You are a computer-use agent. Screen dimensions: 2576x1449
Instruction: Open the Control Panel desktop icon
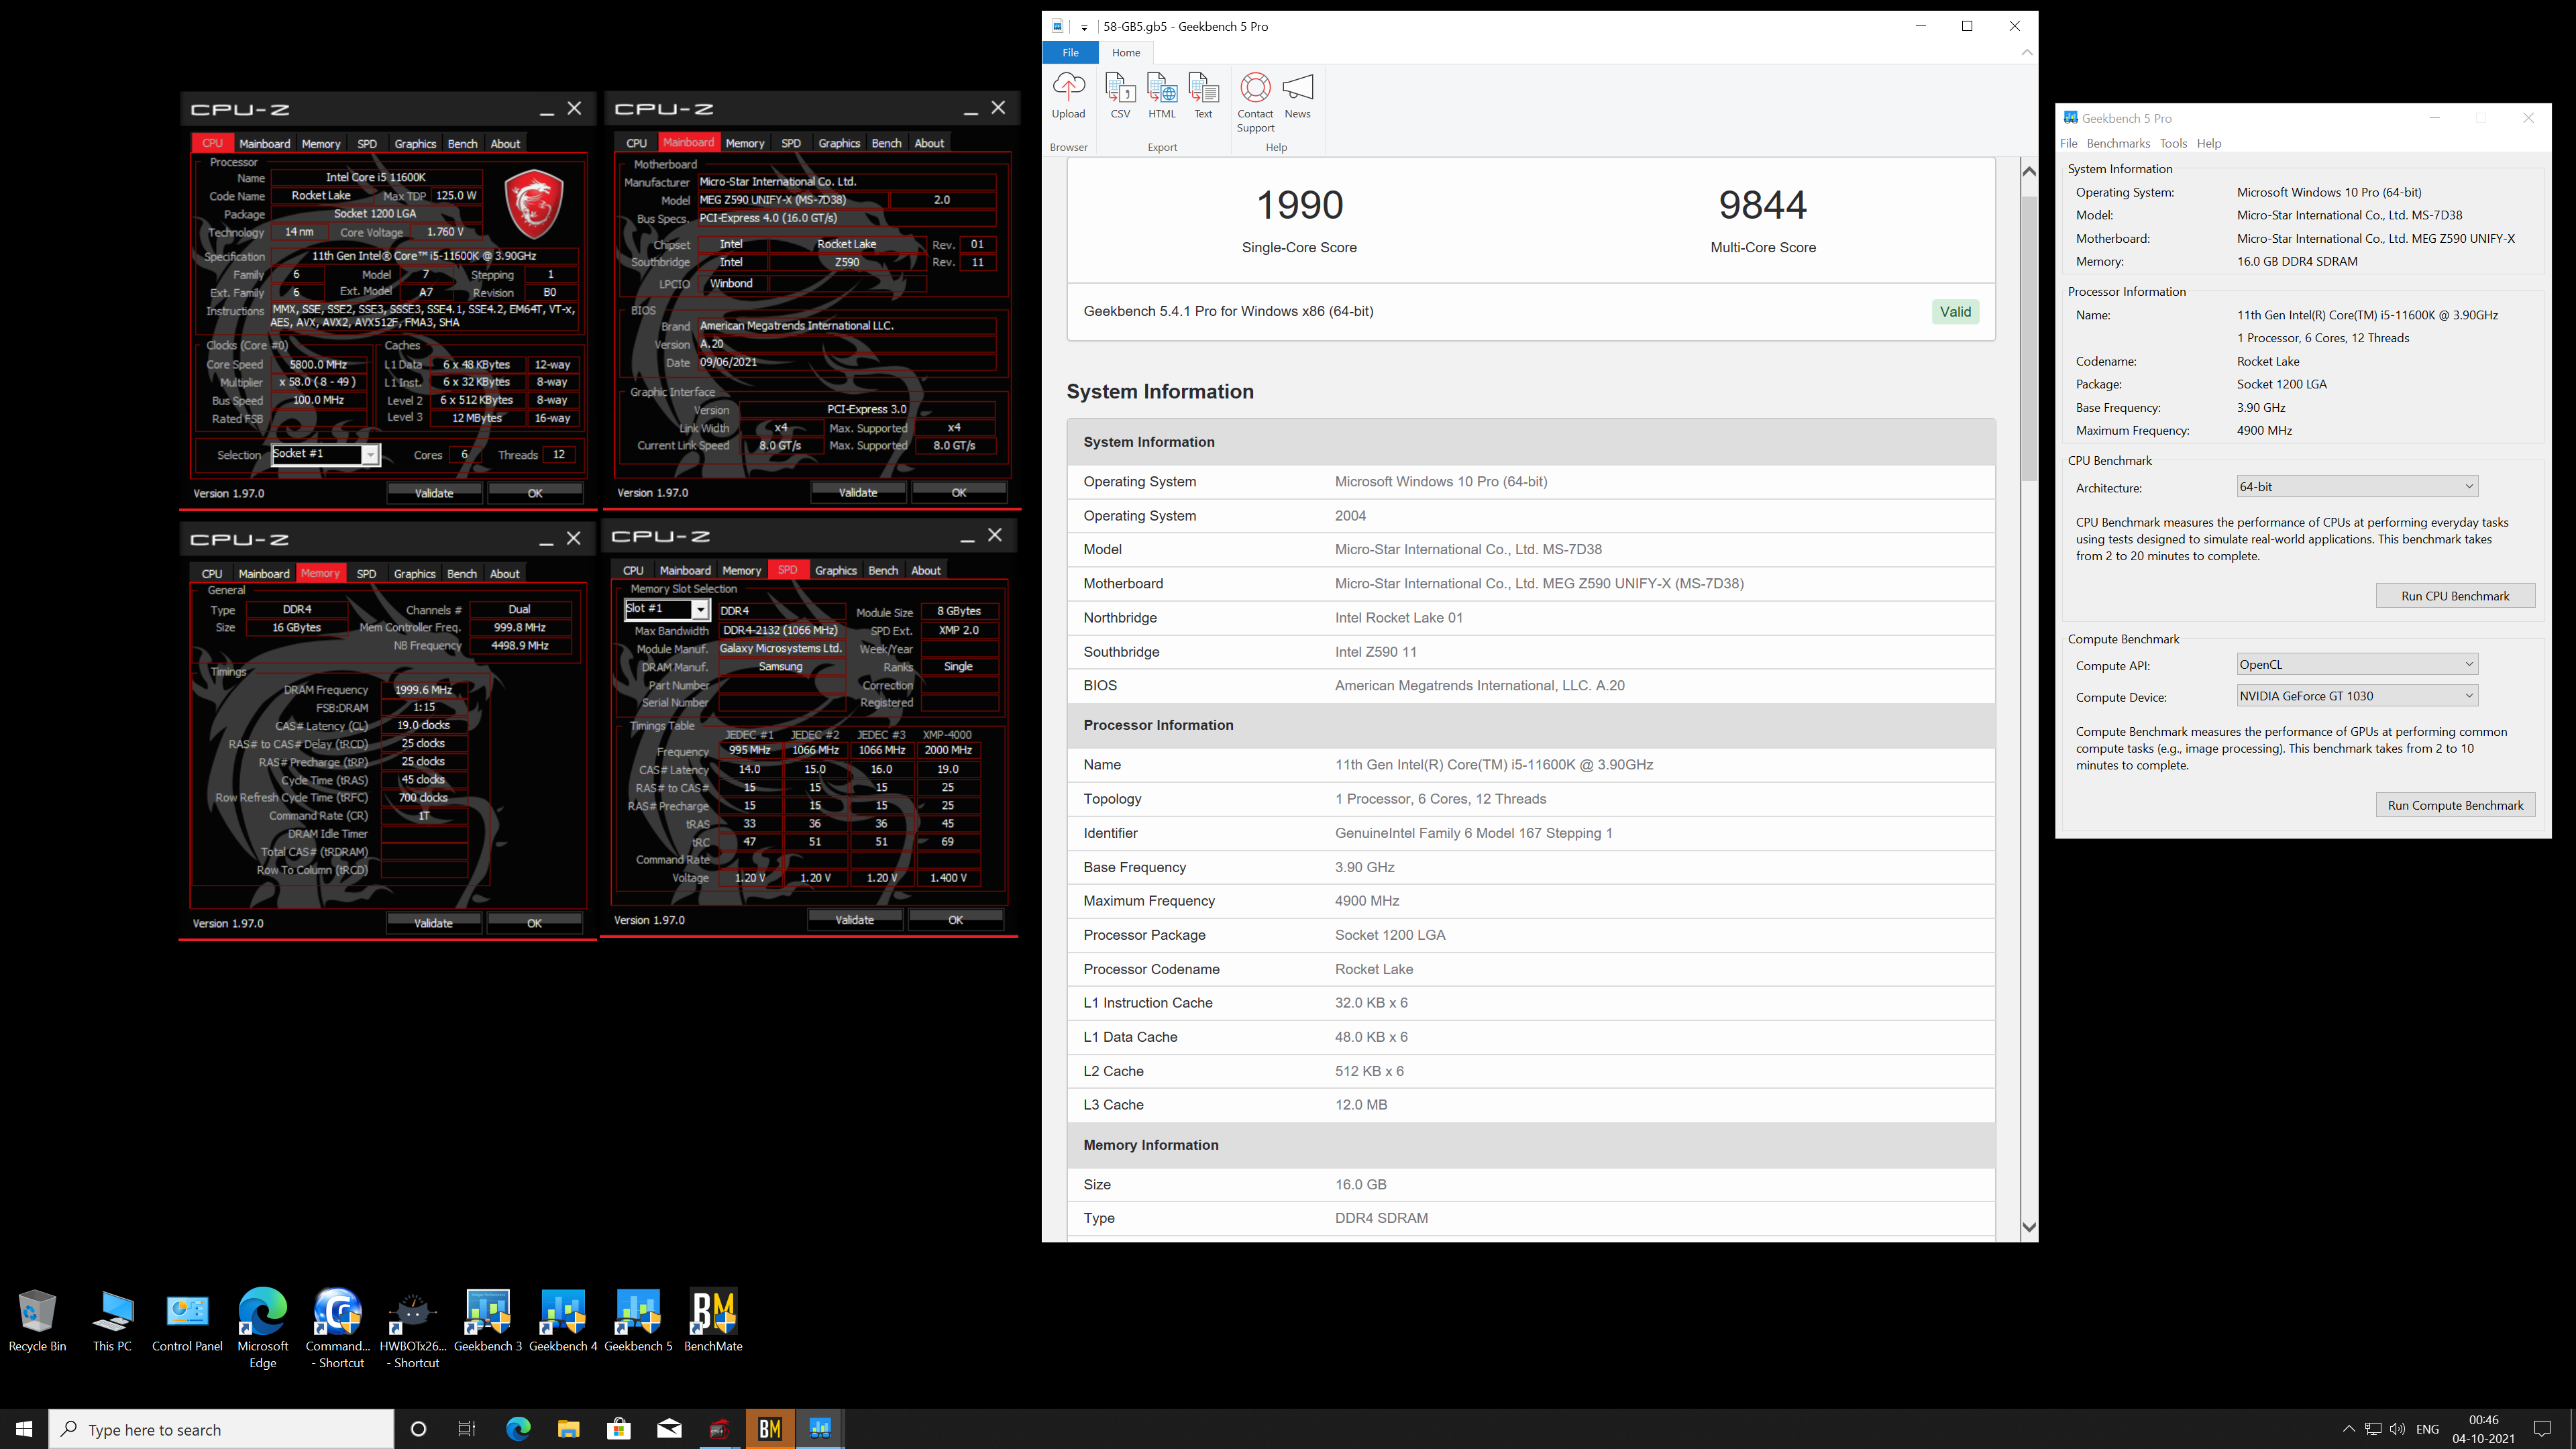(187, 1321)
